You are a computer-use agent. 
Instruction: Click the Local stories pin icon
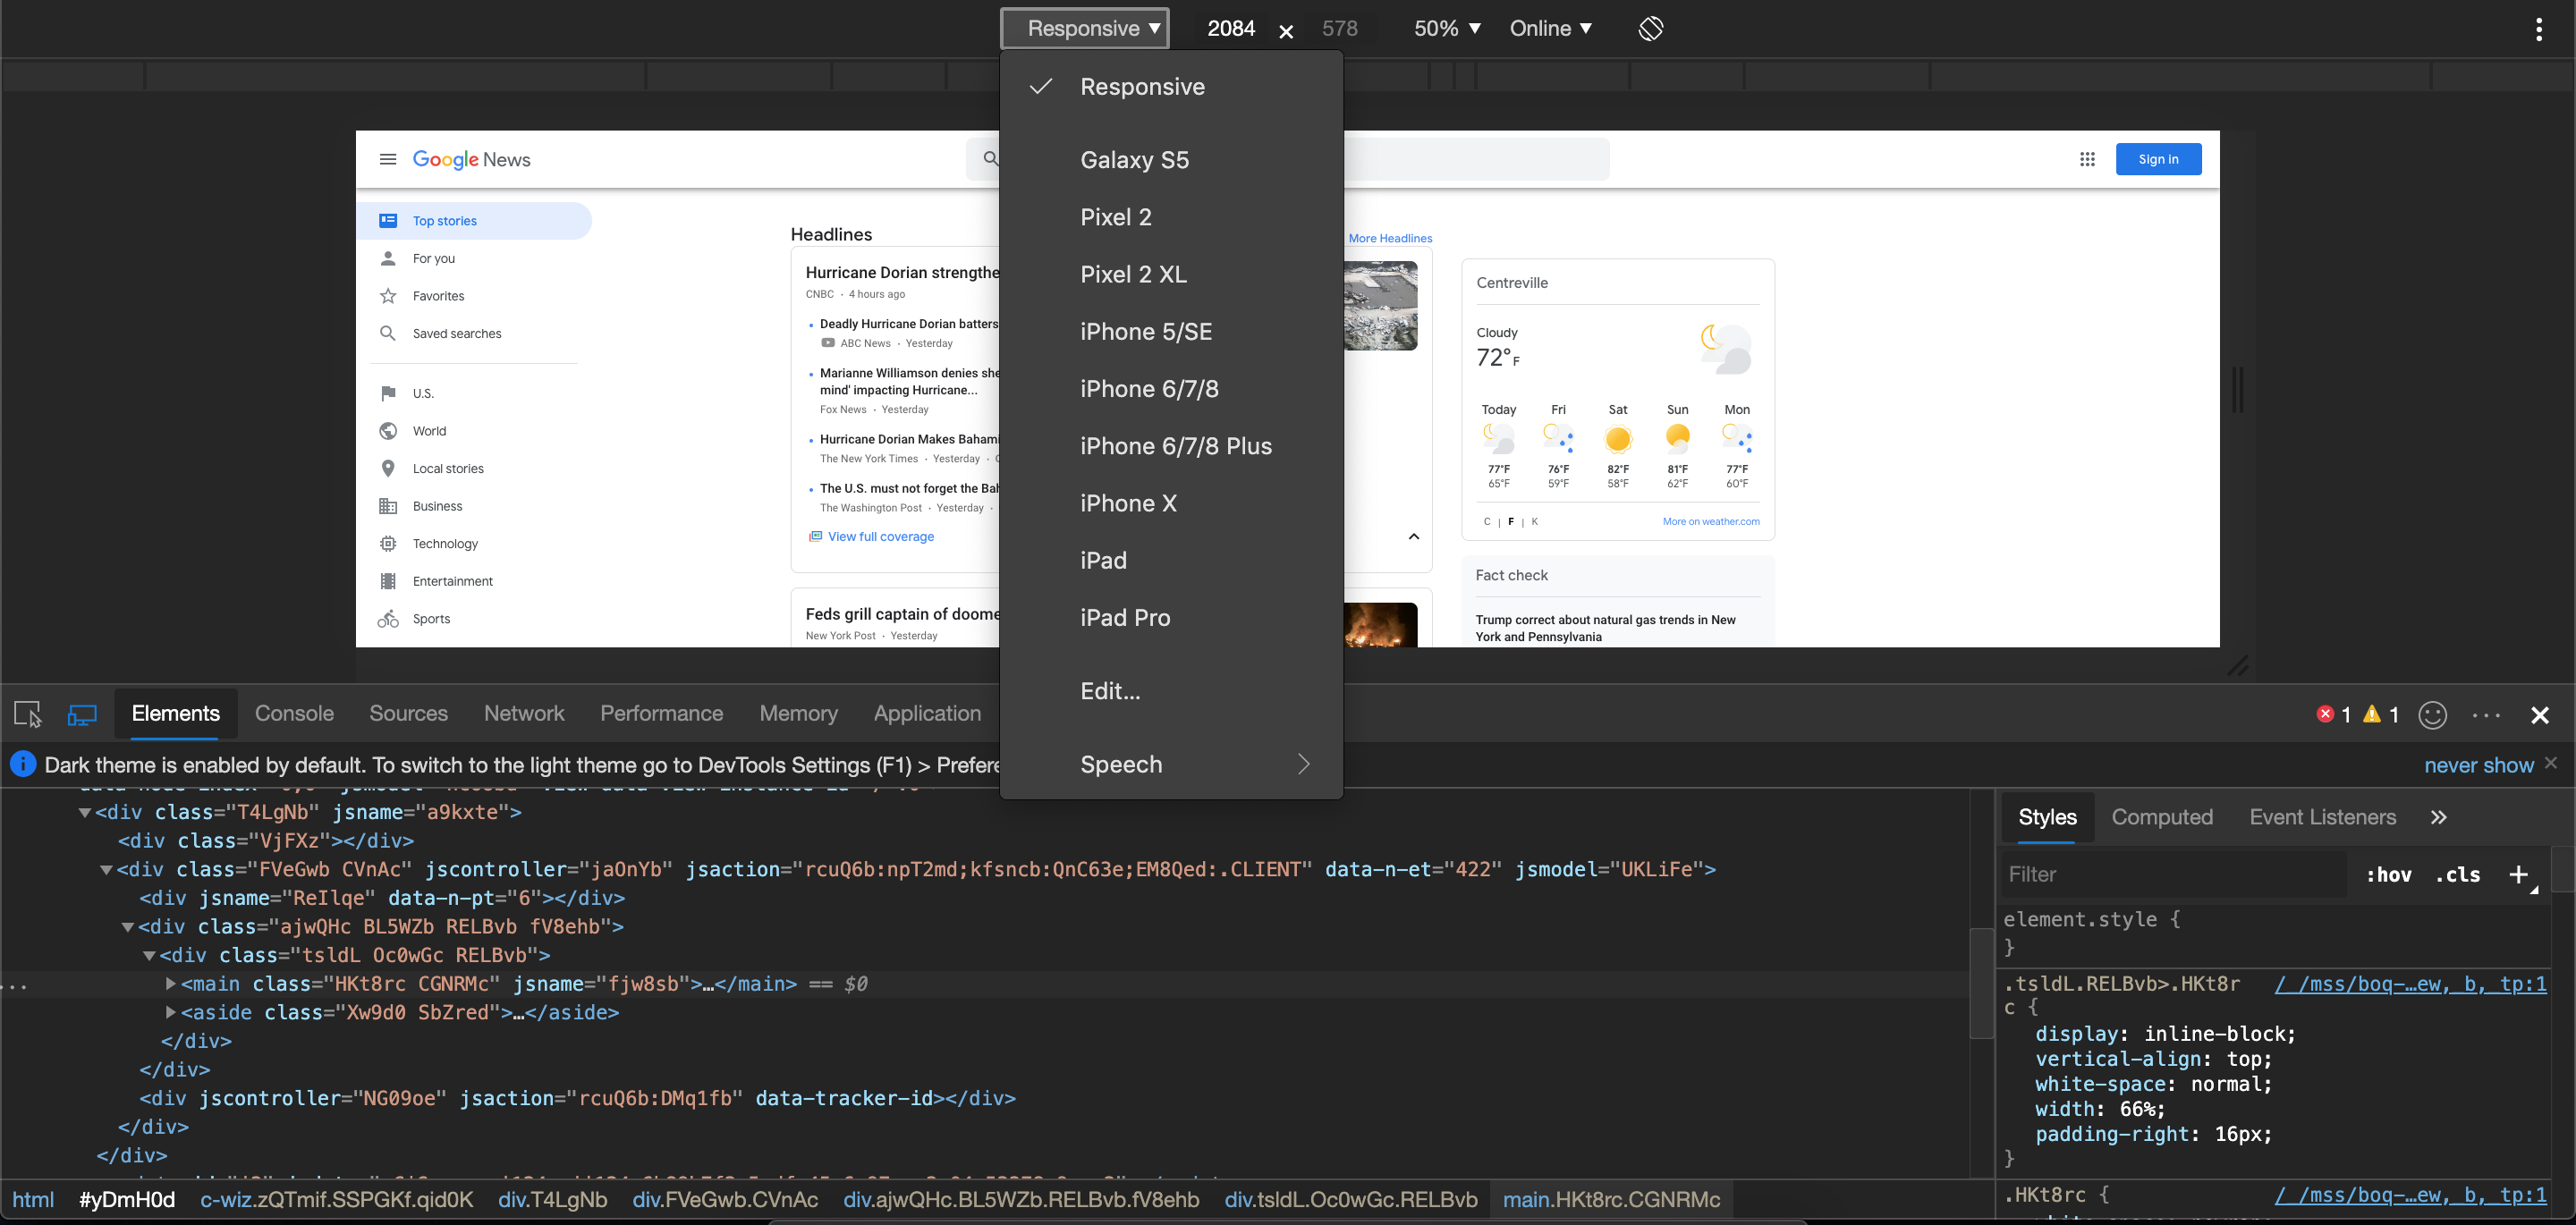(388, 468)
